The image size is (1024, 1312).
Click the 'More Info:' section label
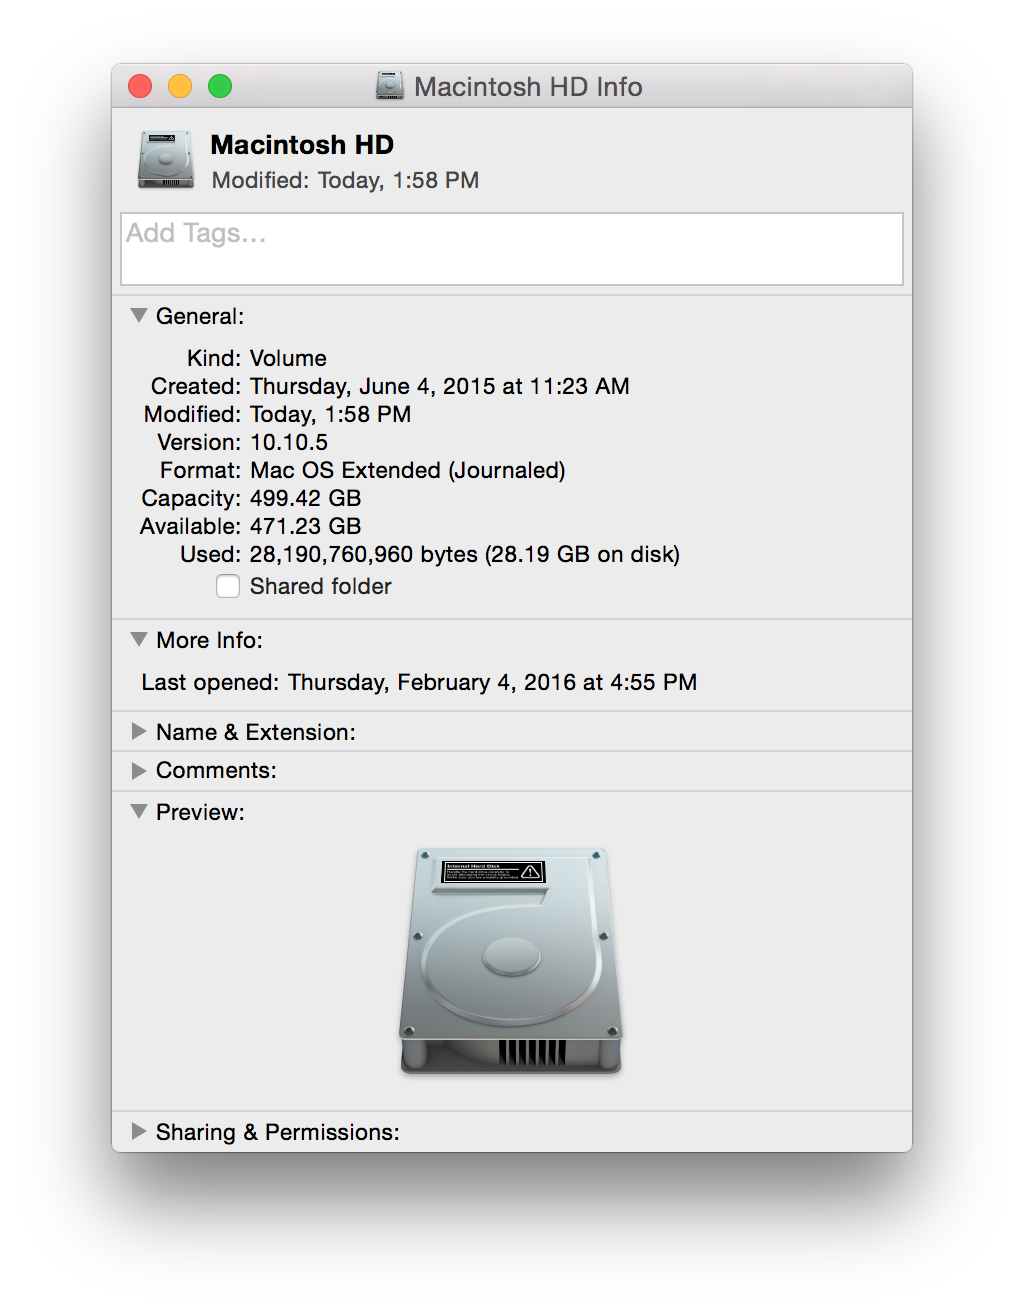point(209,640)
